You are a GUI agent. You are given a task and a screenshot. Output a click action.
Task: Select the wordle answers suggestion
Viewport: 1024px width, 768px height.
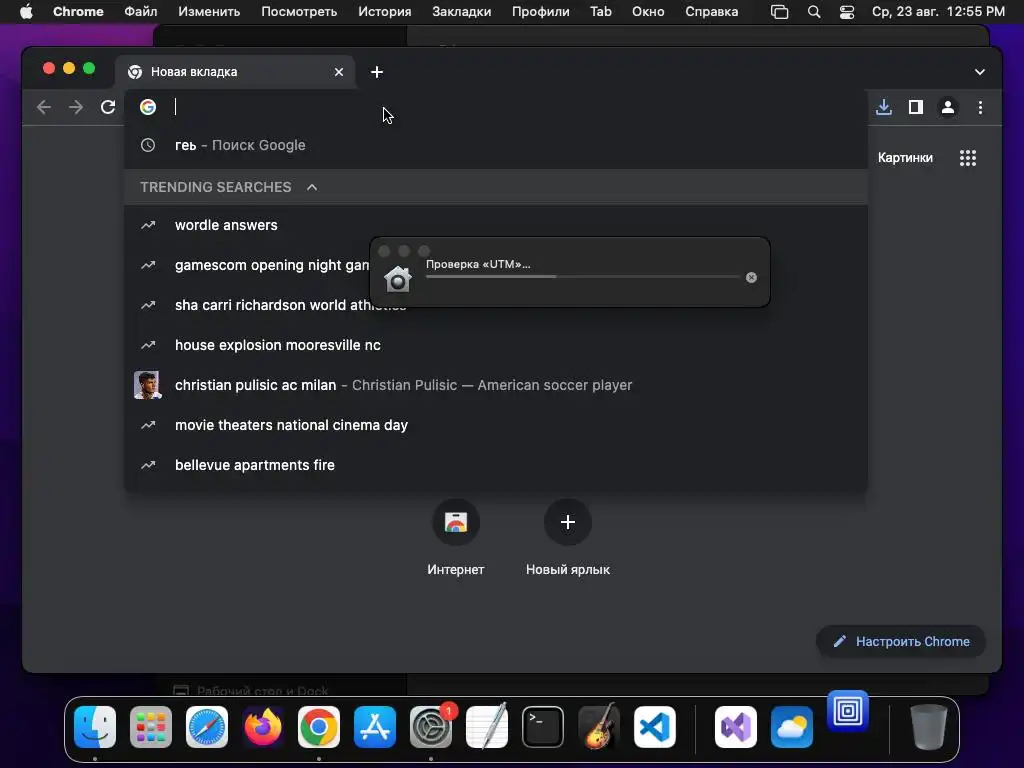tap(496, 225)
